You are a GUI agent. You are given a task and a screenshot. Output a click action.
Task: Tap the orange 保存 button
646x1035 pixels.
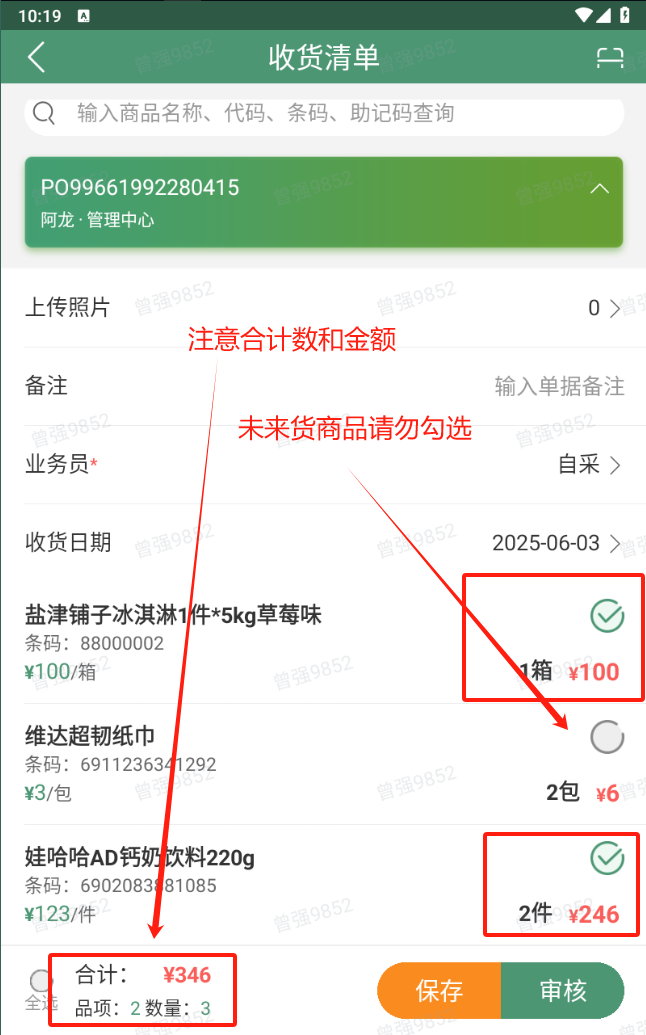pos(439,990)
